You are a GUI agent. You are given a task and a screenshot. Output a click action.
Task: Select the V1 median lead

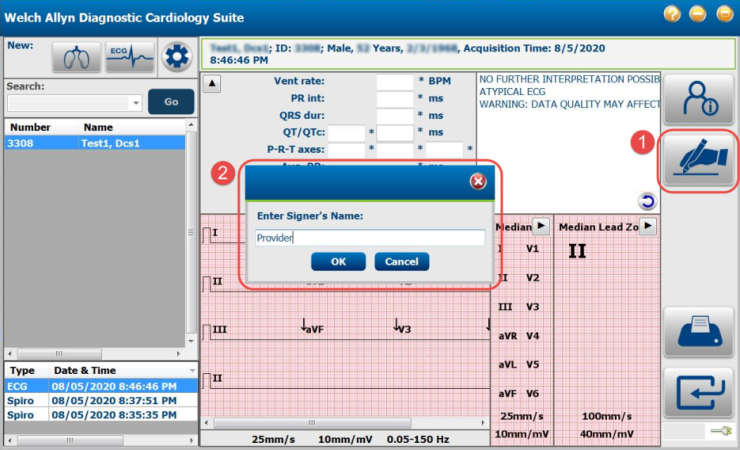tap(532, 249)
